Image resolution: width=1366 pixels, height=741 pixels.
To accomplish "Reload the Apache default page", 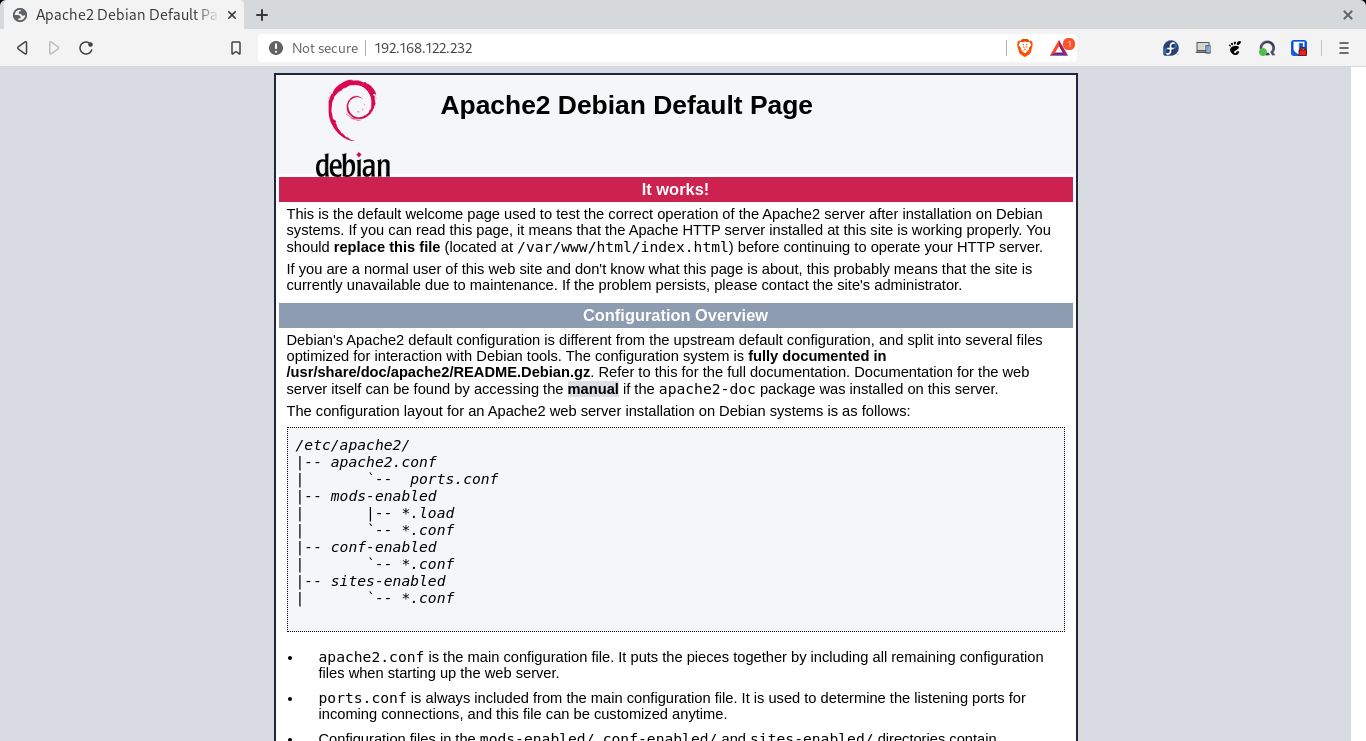I will pos(86,48).
